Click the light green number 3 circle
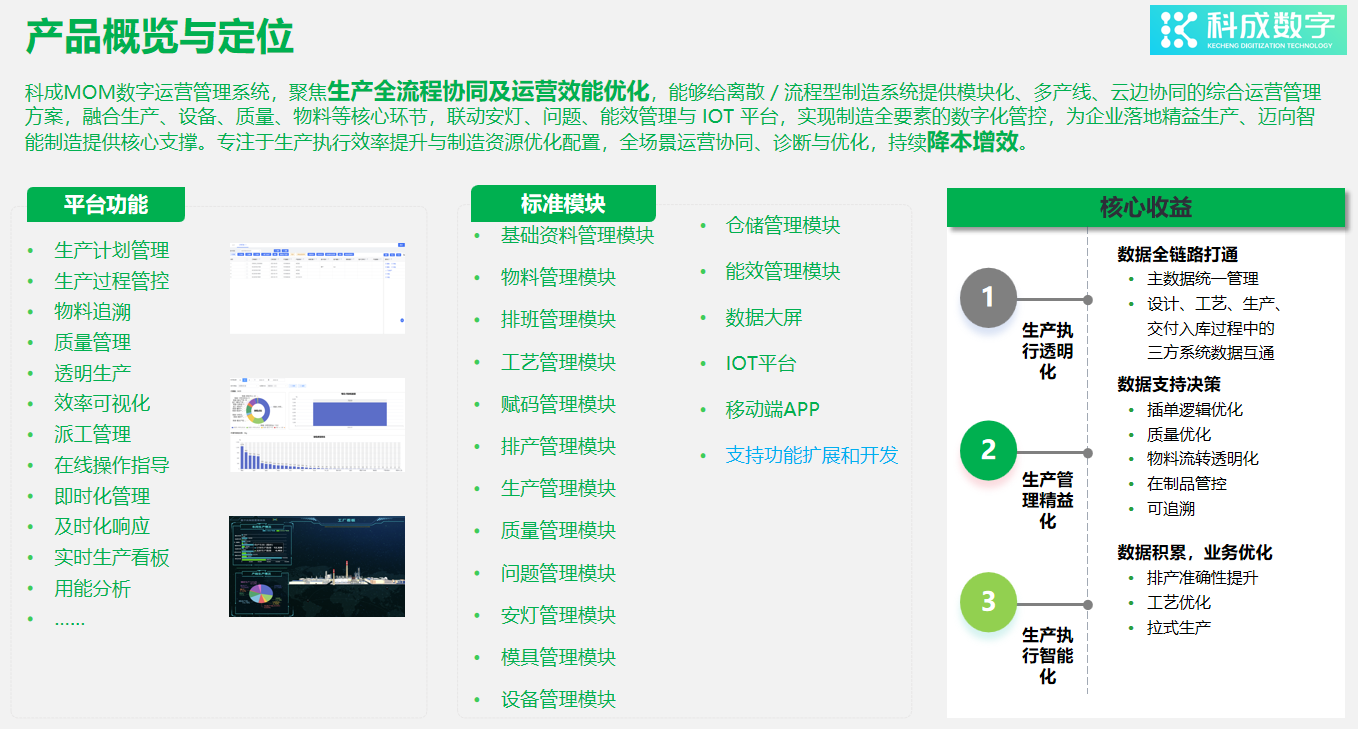 (x=988, y=602)
